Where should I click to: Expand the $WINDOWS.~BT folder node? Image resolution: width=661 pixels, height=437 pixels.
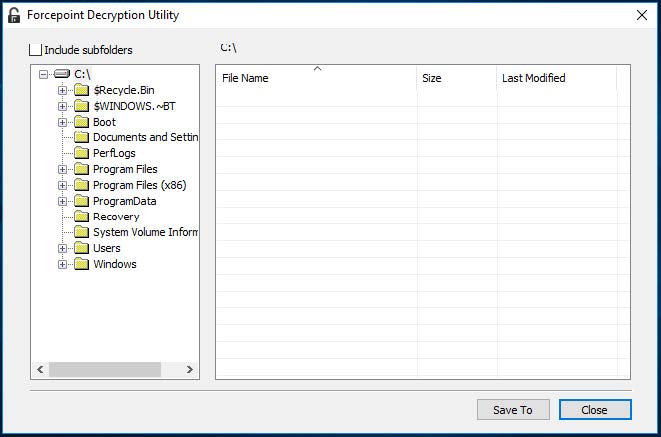coord(63,106)
